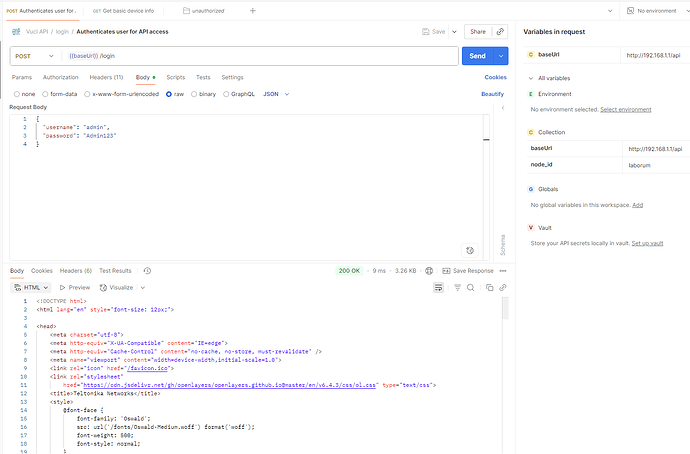Click the Visualize icon
Image resolution: width=690 pixels, height=454 pixels.
103,288
